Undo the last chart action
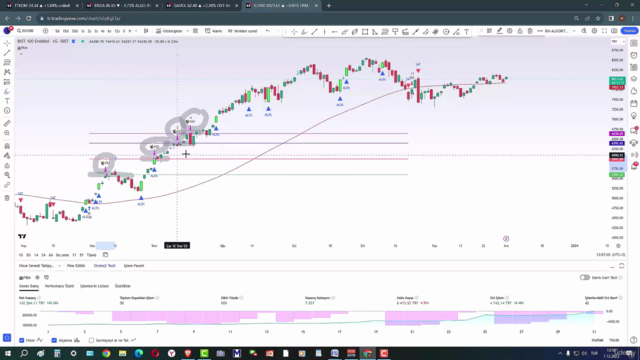 tap(268, 31)
